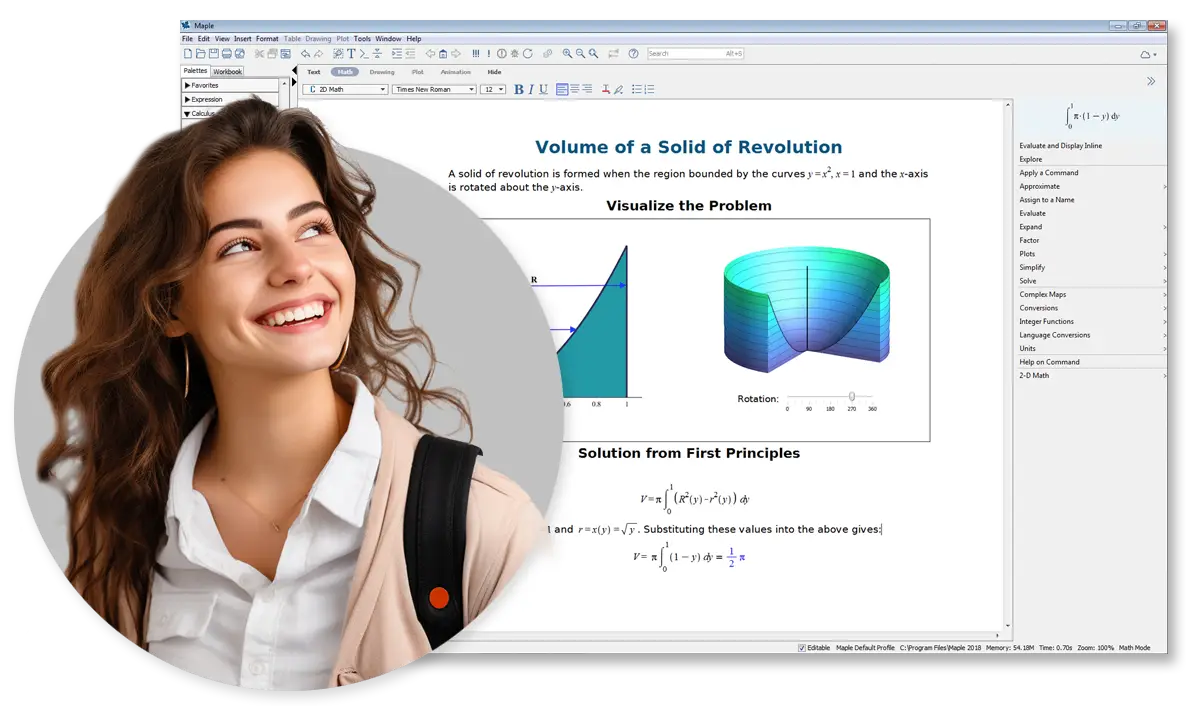Open the font size dropdown

click(491, 88)
